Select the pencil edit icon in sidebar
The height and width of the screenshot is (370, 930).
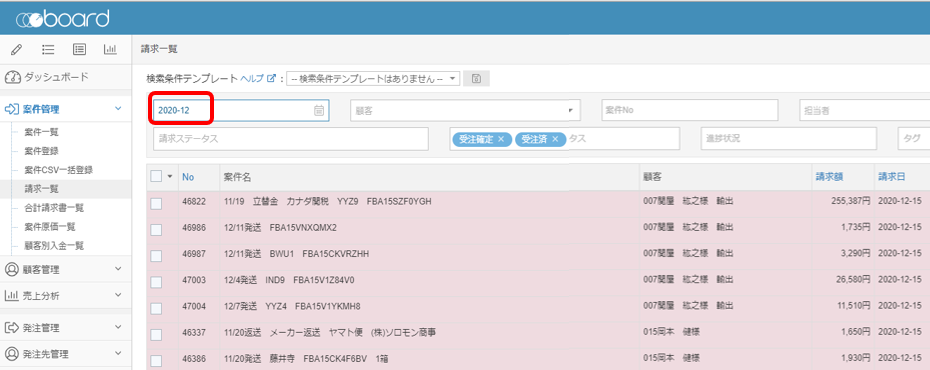click(17, 50)
